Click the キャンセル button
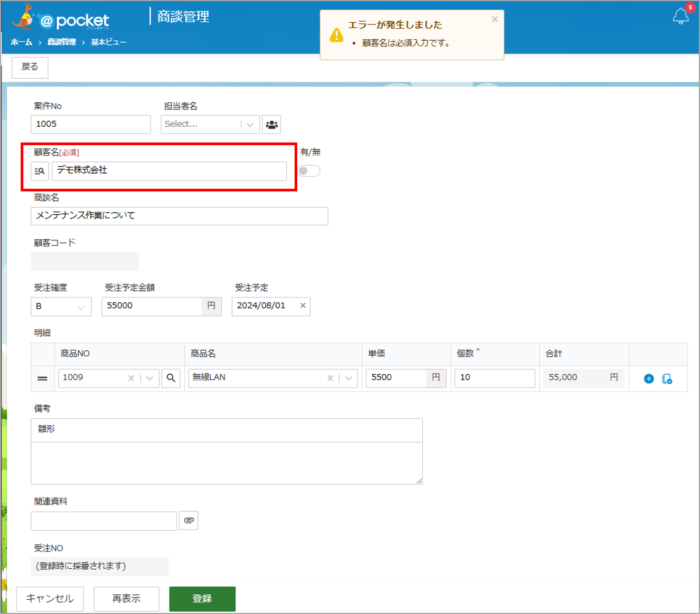 (50, 599)
